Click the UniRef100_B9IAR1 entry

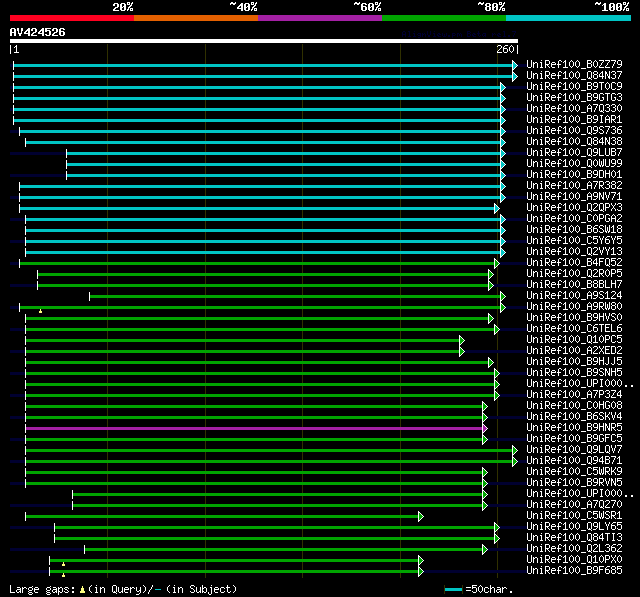coord(574,119)
